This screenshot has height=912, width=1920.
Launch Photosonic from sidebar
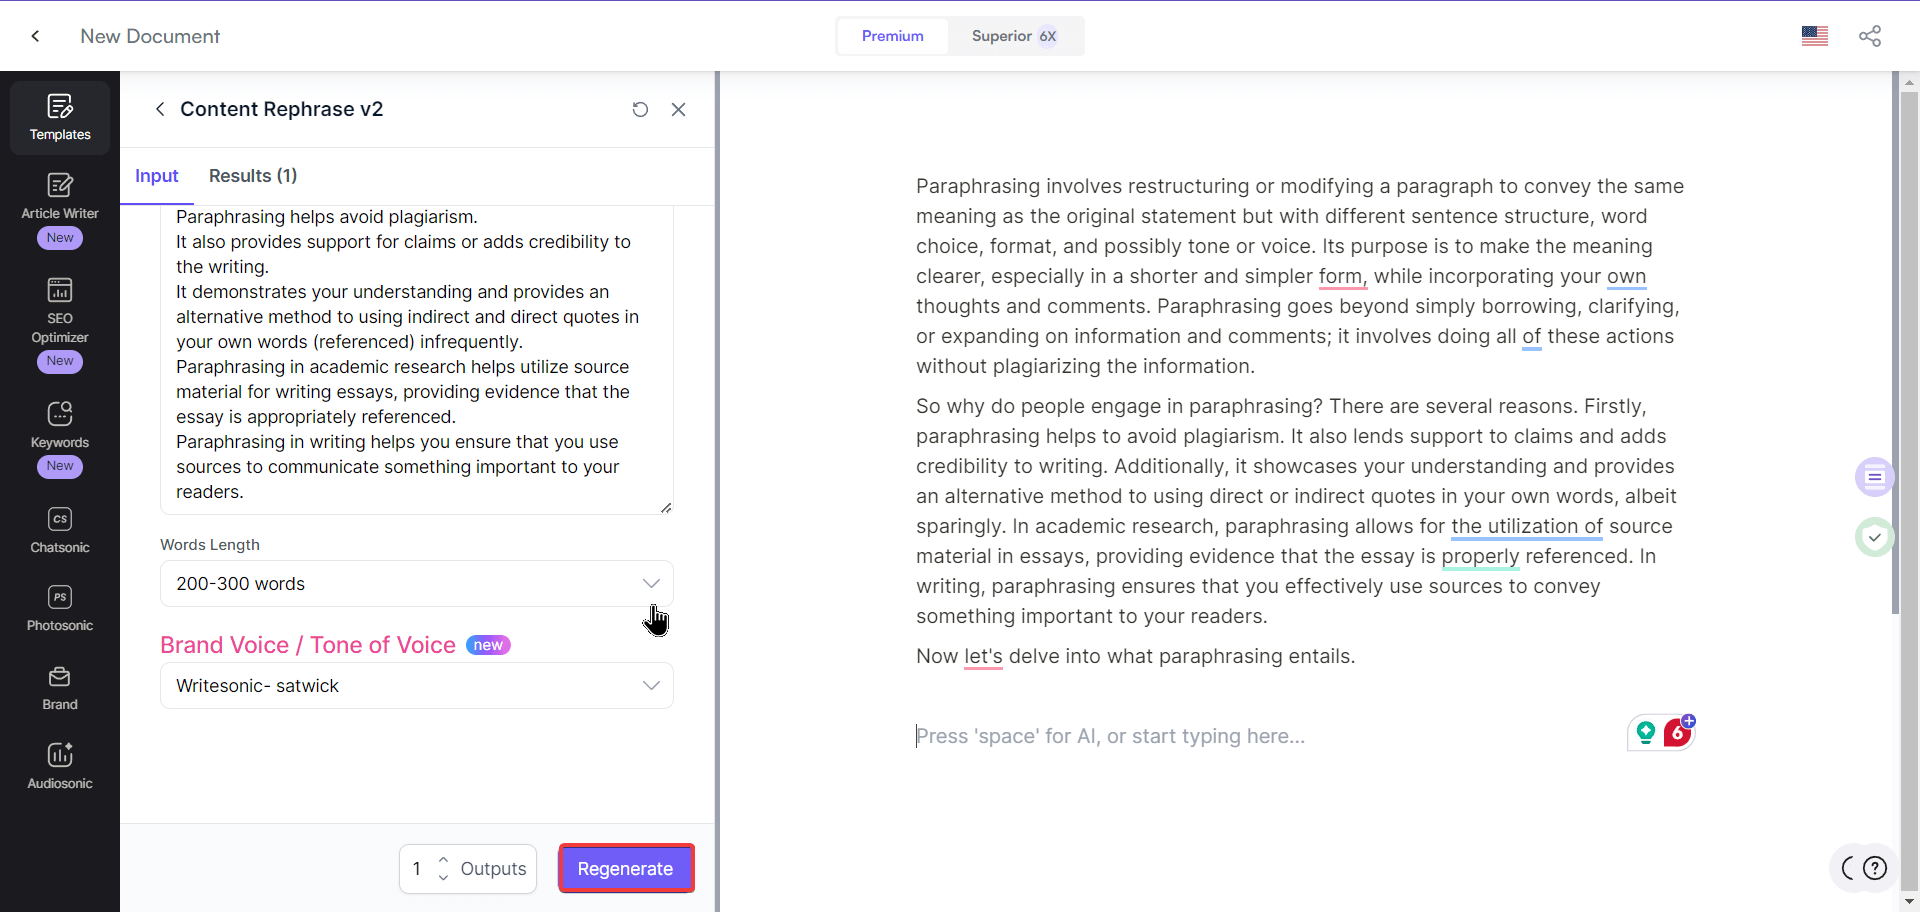60,608
